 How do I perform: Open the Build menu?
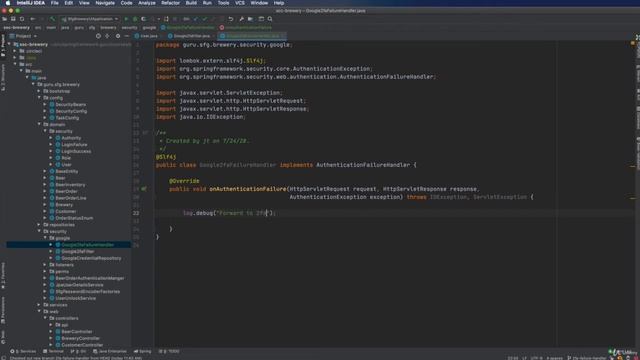[191, 3]
